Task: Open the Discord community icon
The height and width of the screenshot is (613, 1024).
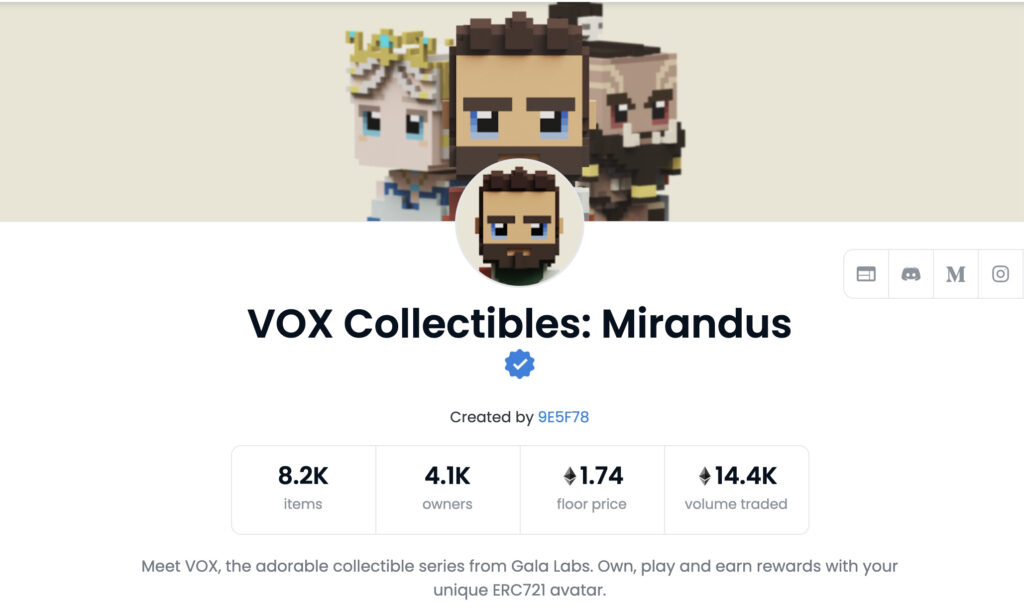Action: 911,274
